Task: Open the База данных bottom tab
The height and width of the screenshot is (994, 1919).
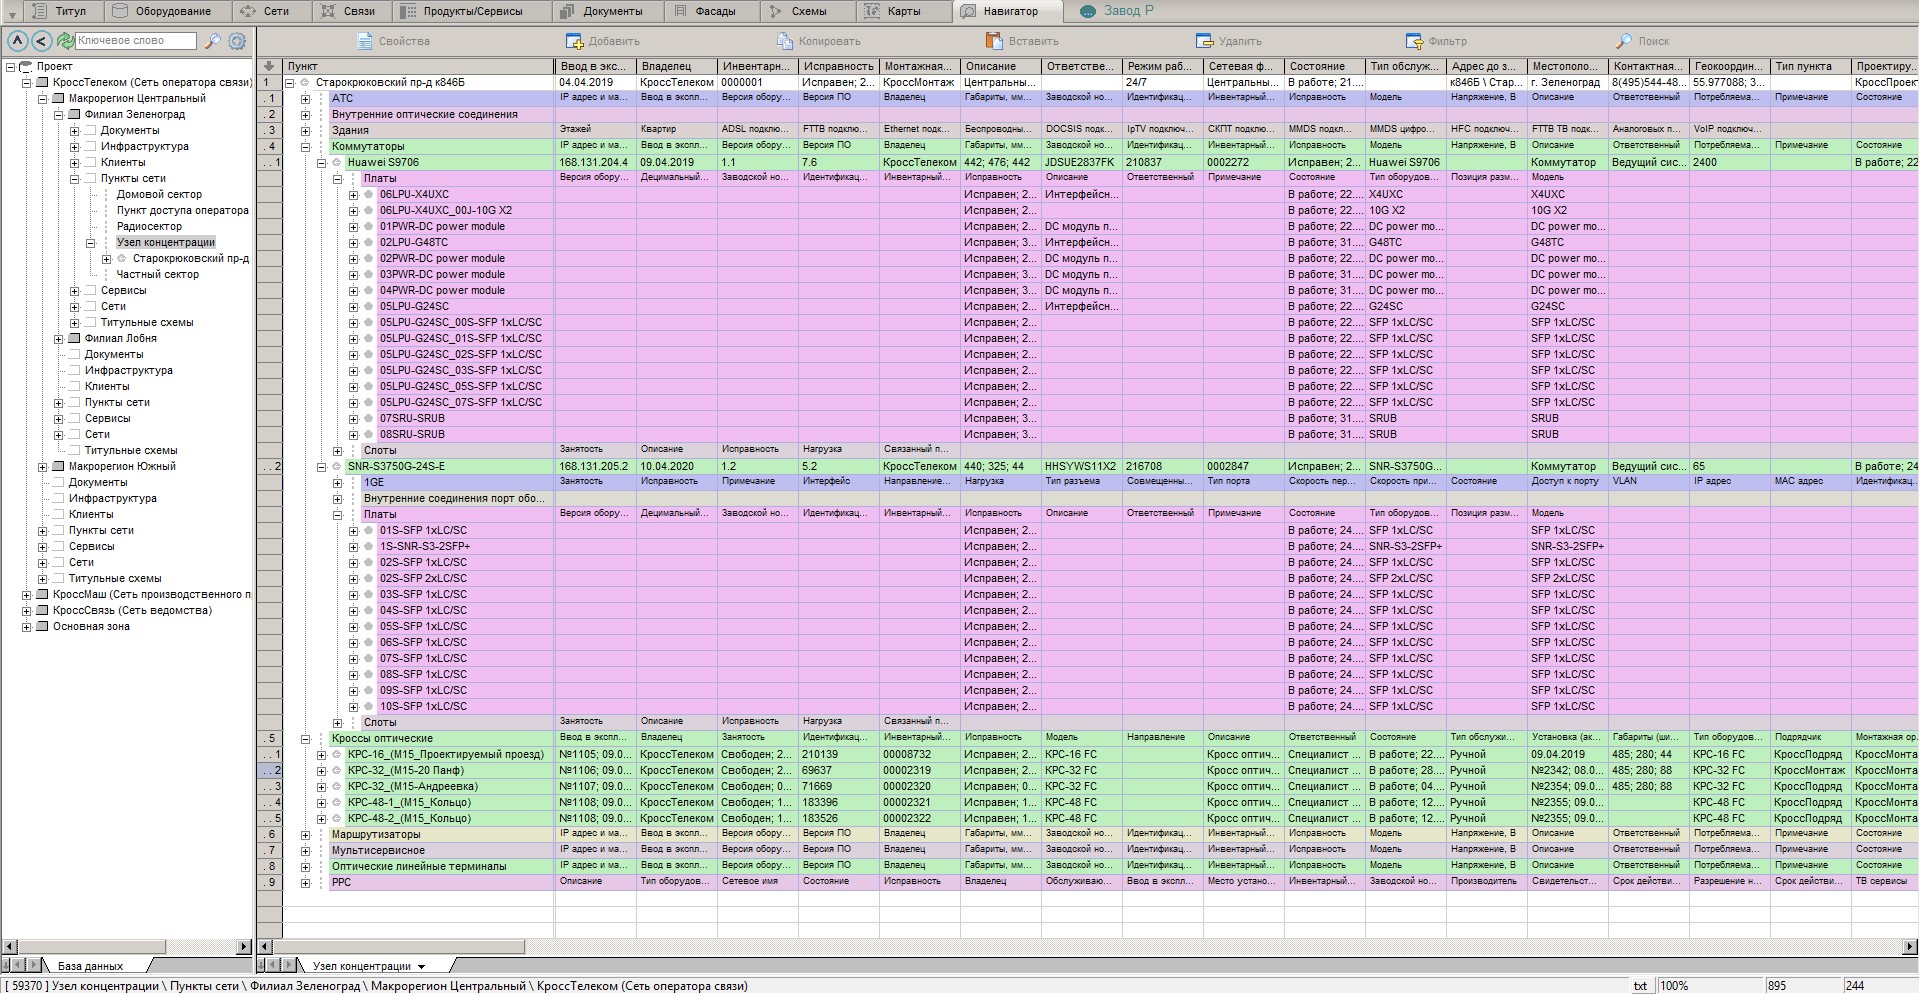Action: [x=90, y=966]
